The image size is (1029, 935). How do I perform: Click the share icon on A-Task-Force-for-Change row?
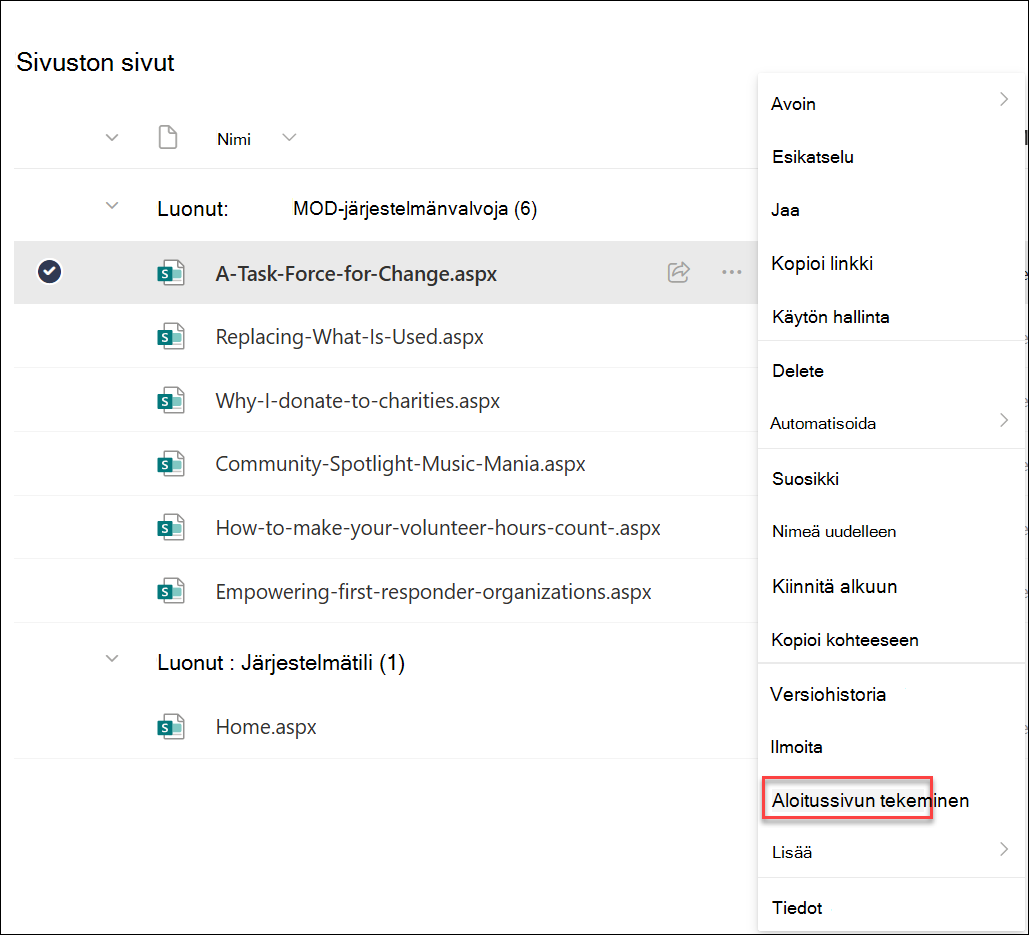click(x=679, y=272)
